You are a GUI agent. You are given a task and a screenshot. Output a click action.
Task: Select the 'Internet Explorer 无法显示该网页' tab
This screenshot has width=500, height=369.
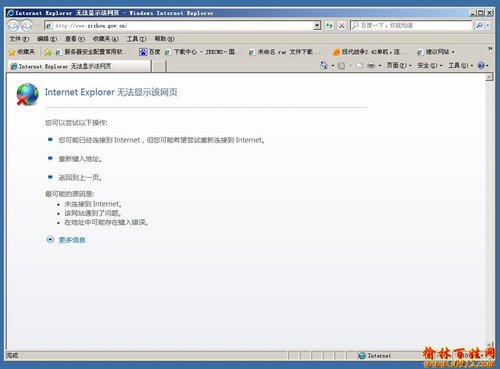click(x=79, y=66)
